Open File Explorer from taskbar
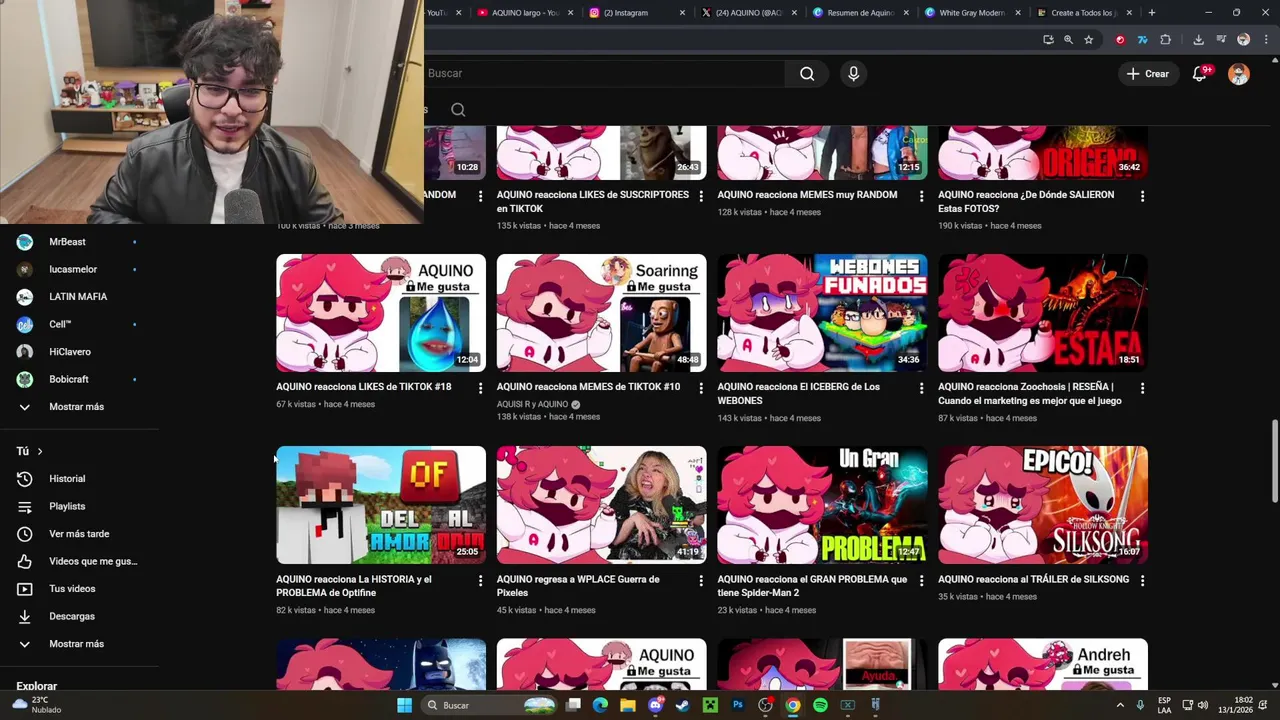The image size is (1280, 720). click(x=627, y=705)
